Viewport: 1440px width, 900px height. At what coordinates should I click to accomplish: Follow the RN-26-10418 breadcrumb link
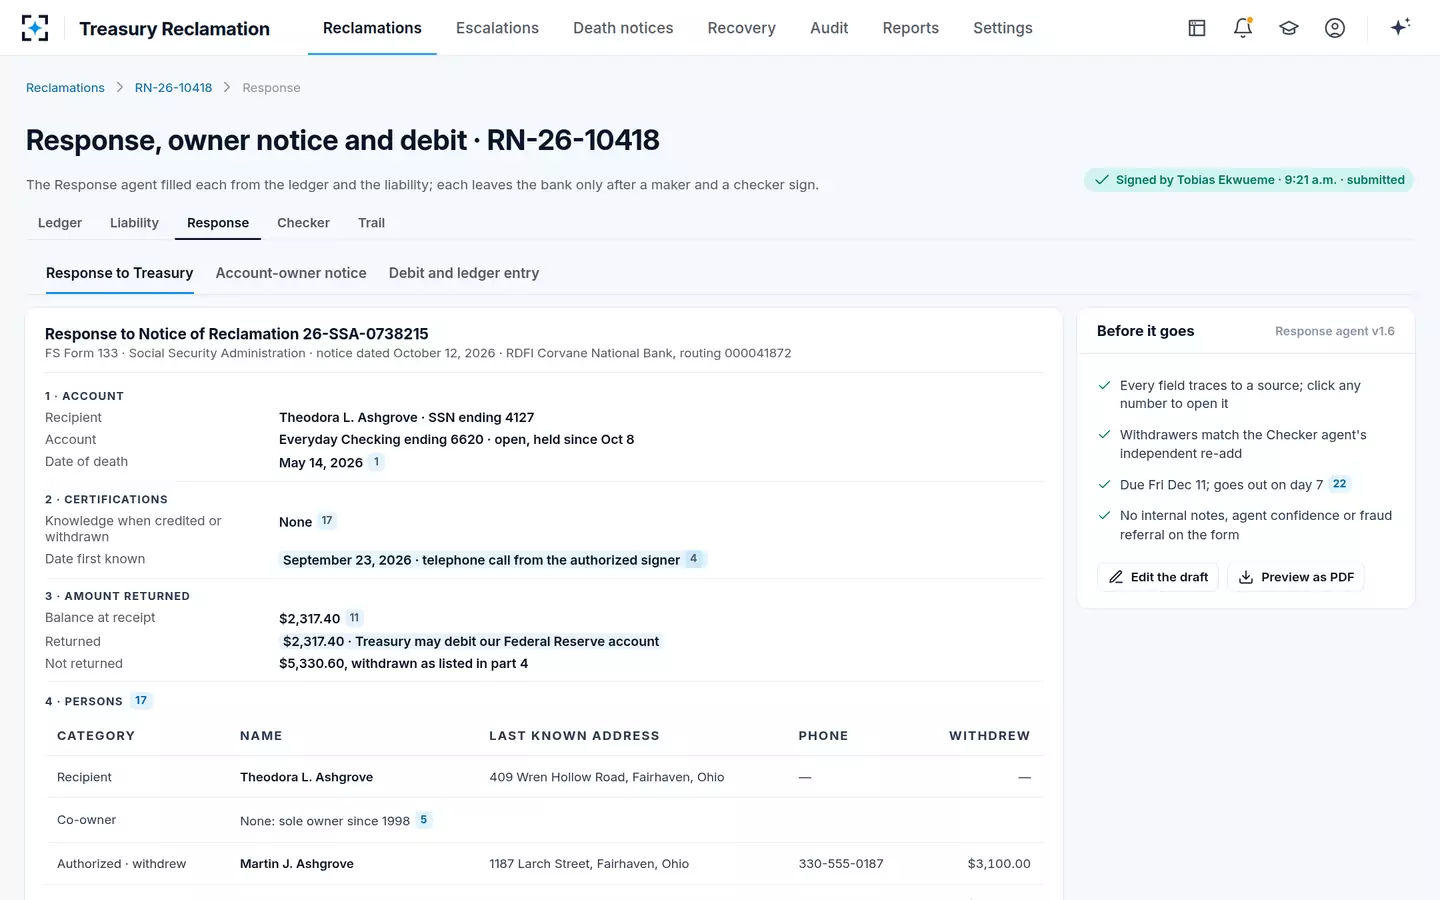[173, 88]
